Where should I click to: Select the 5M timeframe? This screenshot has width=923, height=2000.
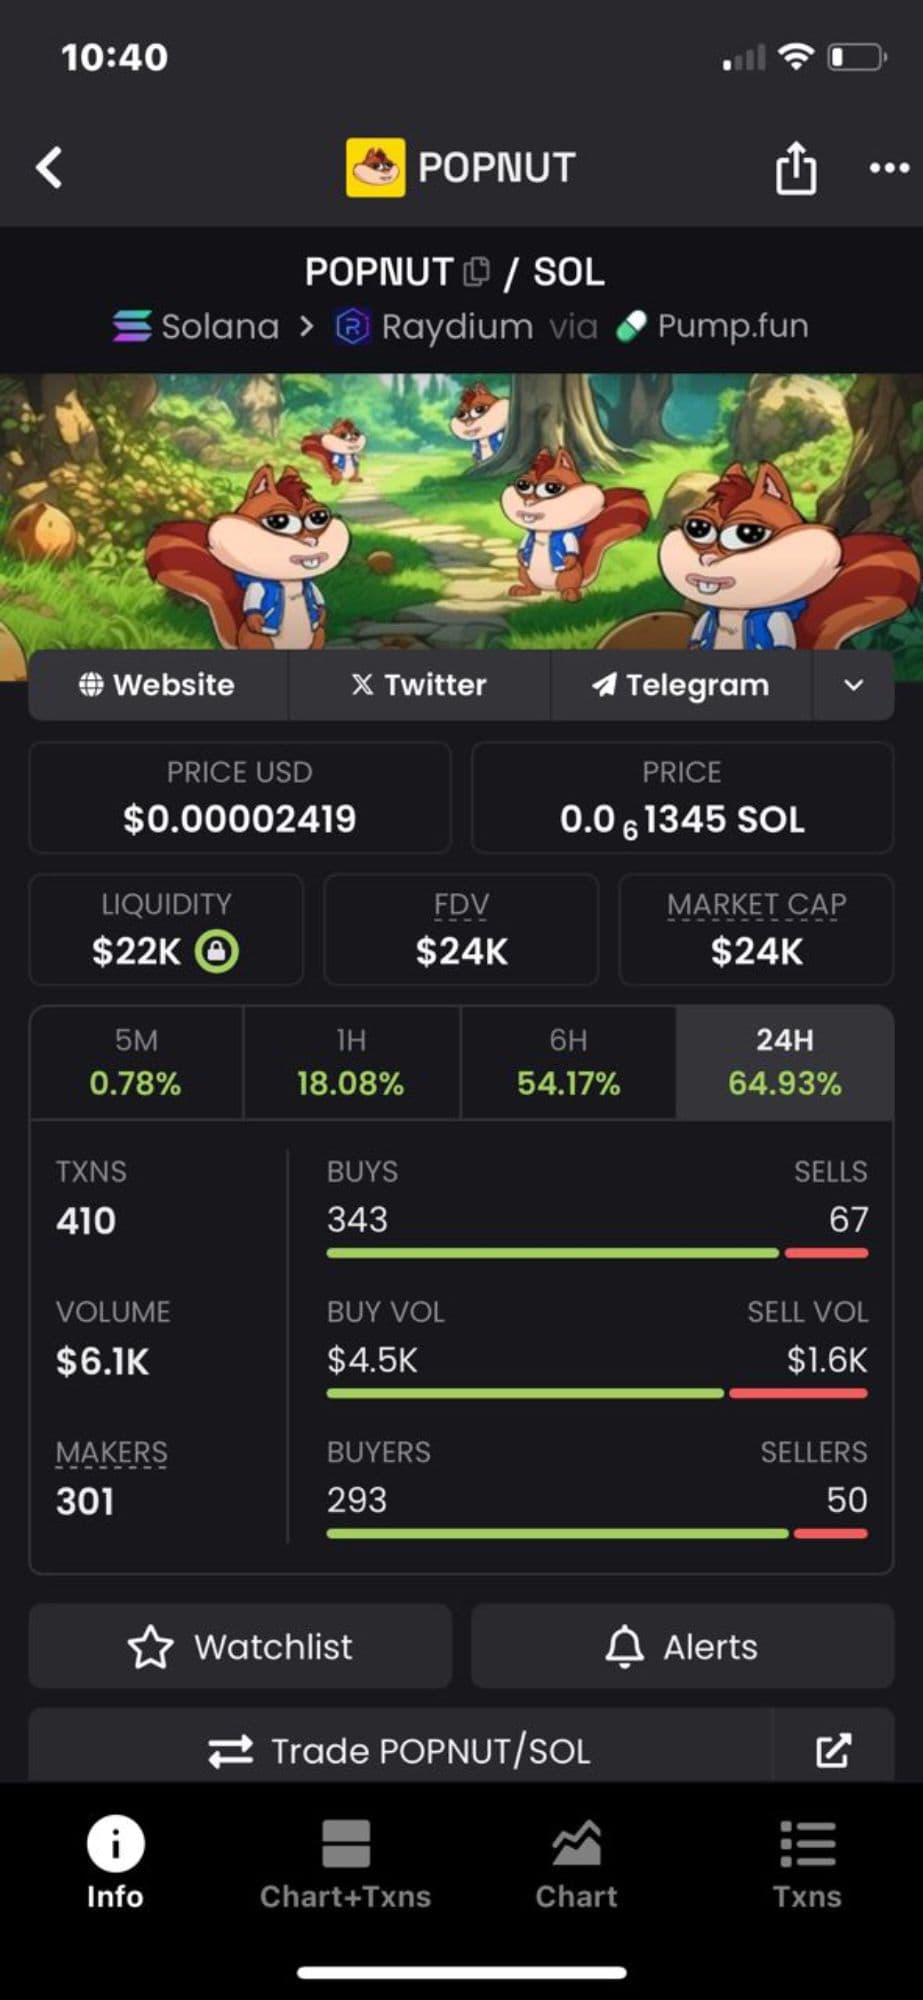tap(136, 1062)
